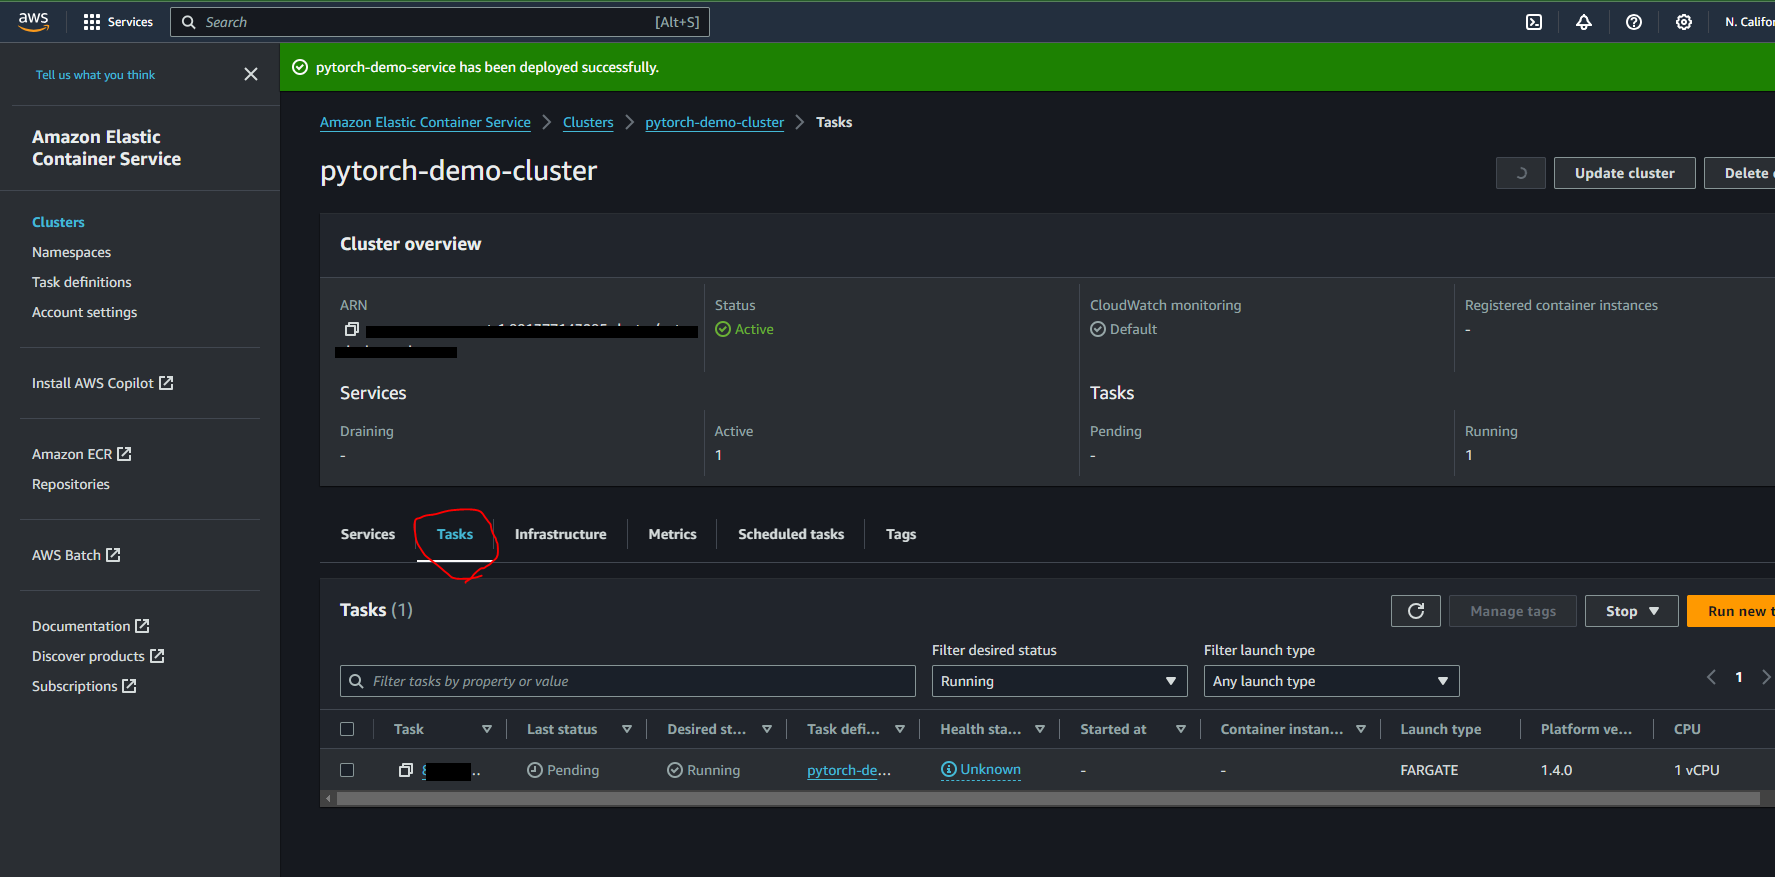The width and height of the screenshot is (1775, 877).
Task: Switch to the Tags tab
Action: pyautogui.click(x=901, y=534)
